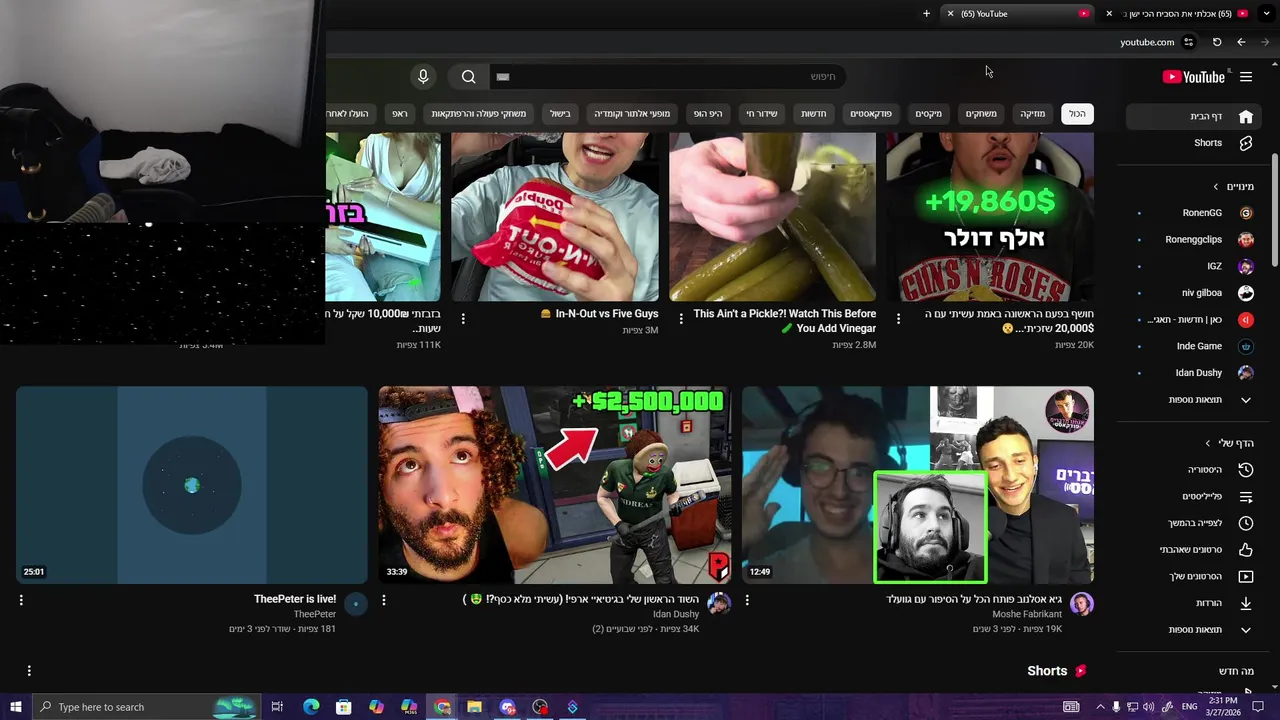Select the 'משחקים' filter chip
Viewport: 1280px width, 720px height.
tap(981, 114)
